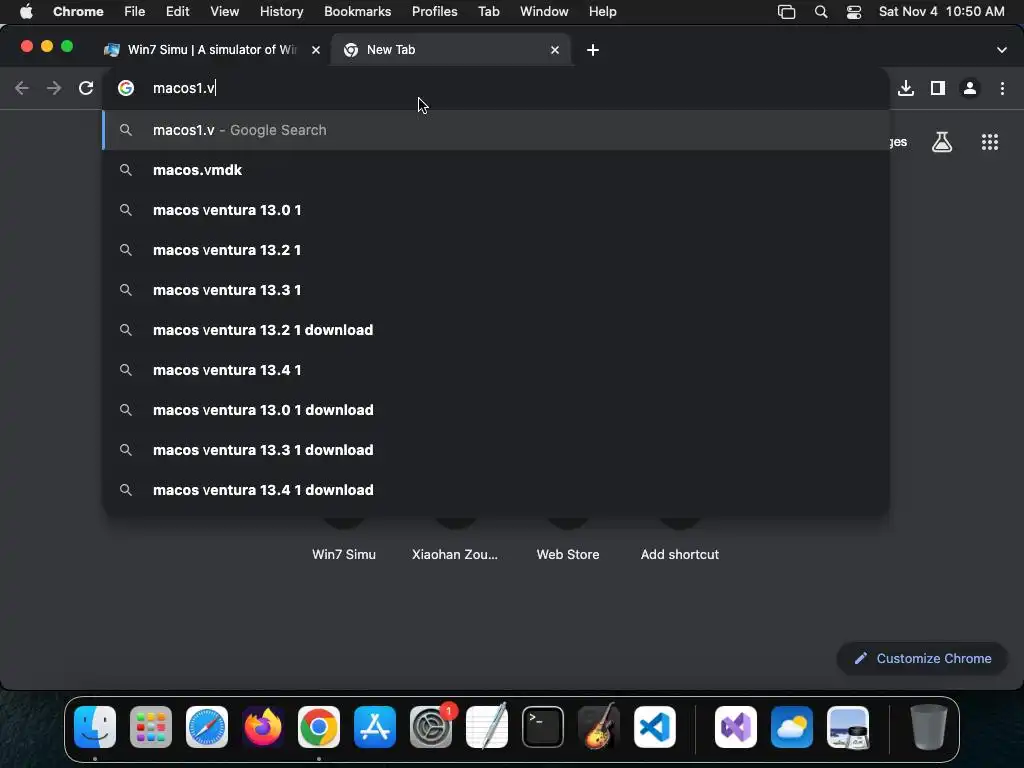Open the Tab menu
Screen dimensions: 1024x768
[488, 12]
